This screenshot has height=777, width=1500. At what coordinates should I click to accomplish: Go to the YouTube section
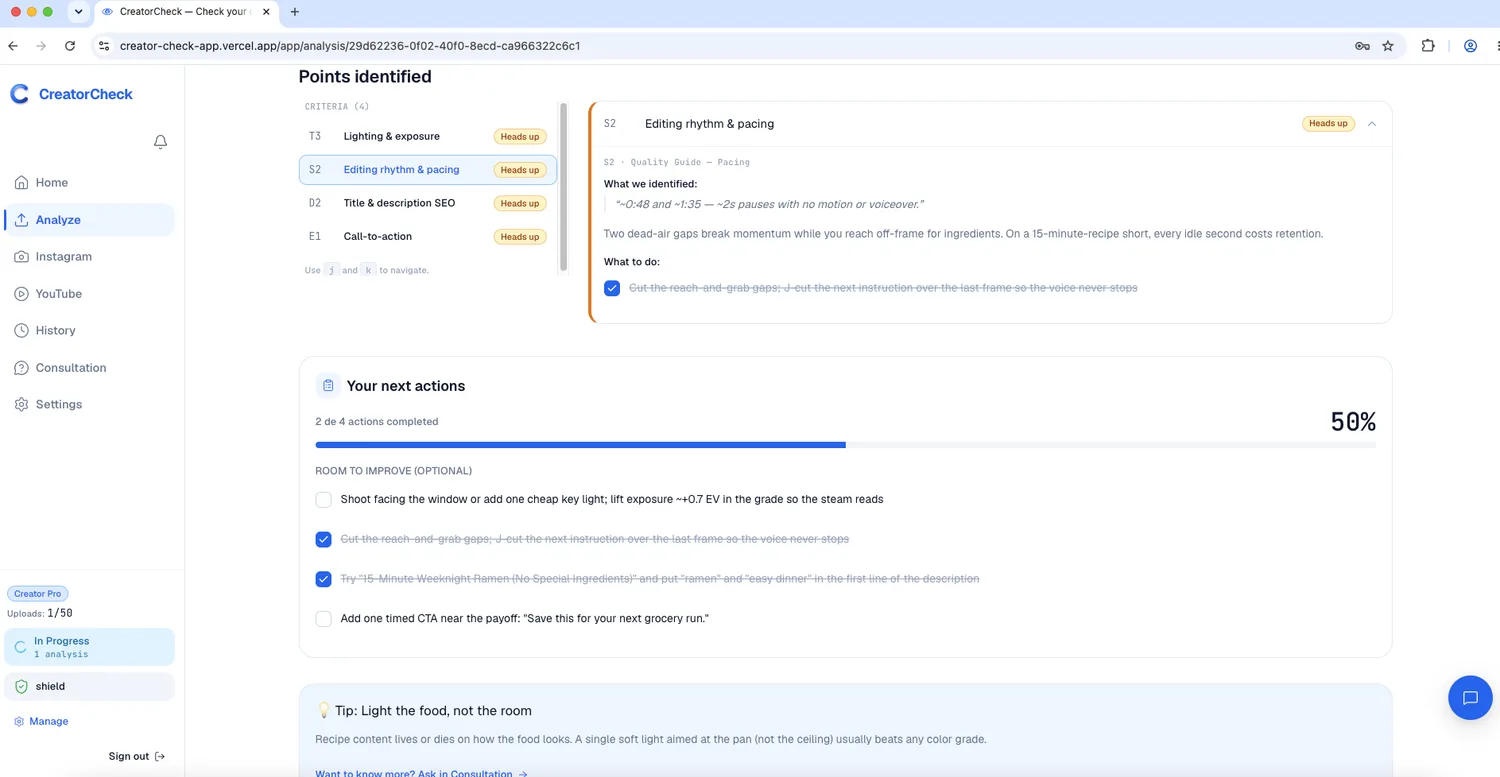89,294
